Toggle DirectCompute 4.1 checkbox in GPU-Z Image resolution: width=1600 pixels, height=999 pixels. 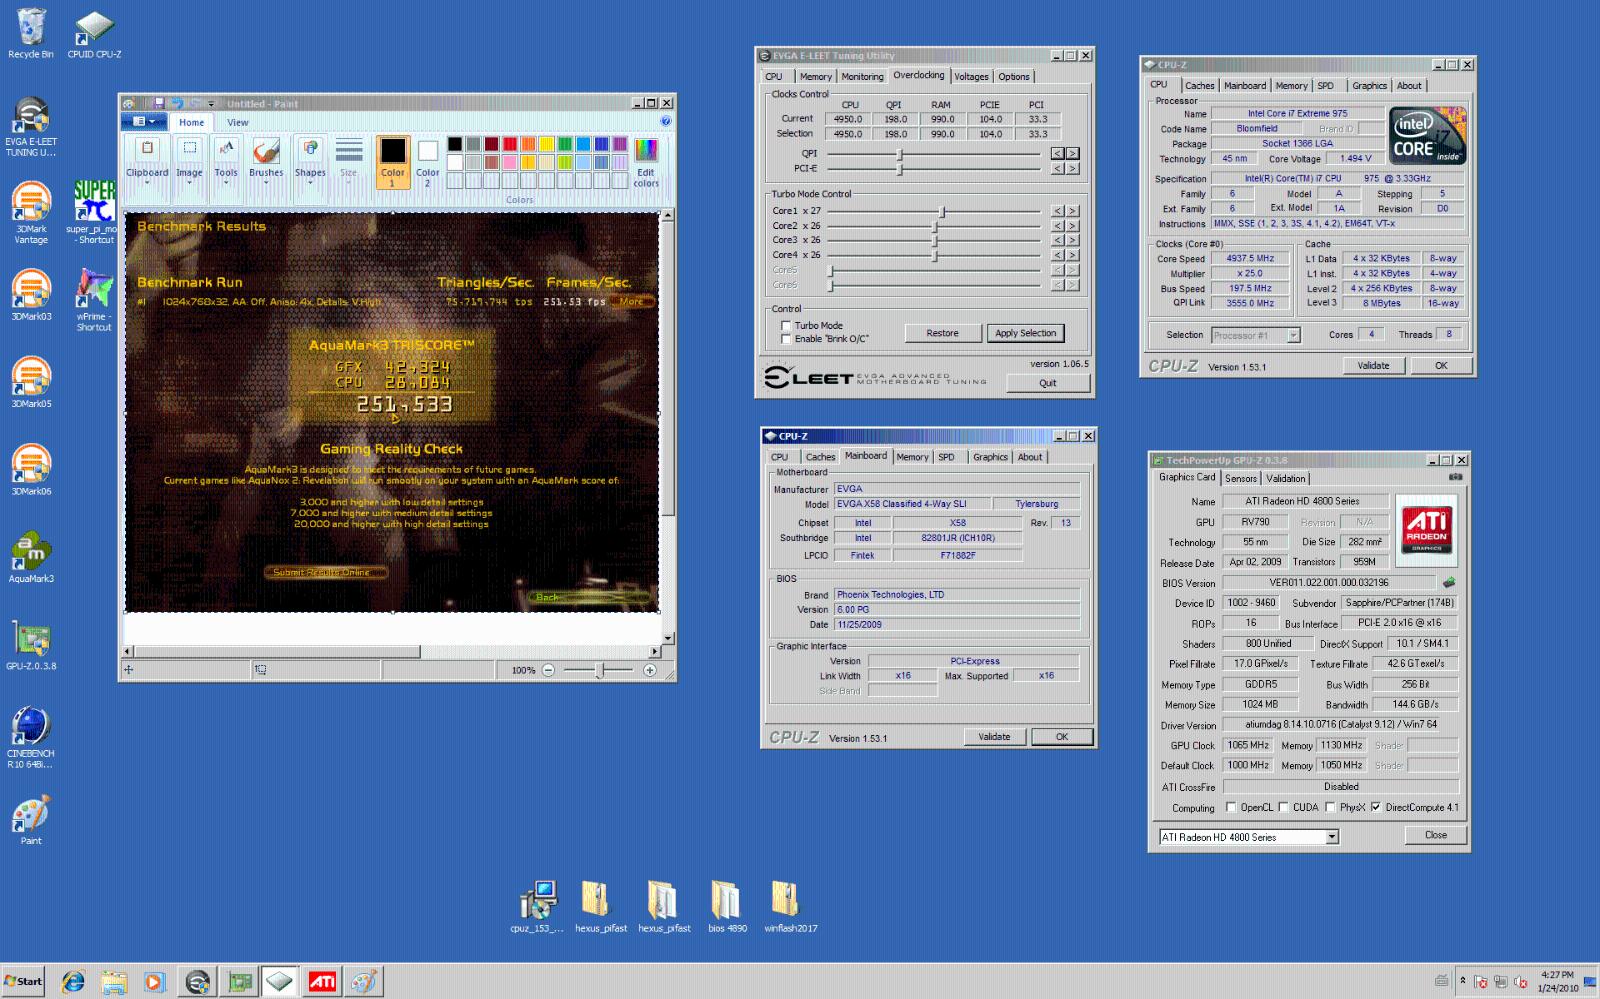tap(1376, 807)
